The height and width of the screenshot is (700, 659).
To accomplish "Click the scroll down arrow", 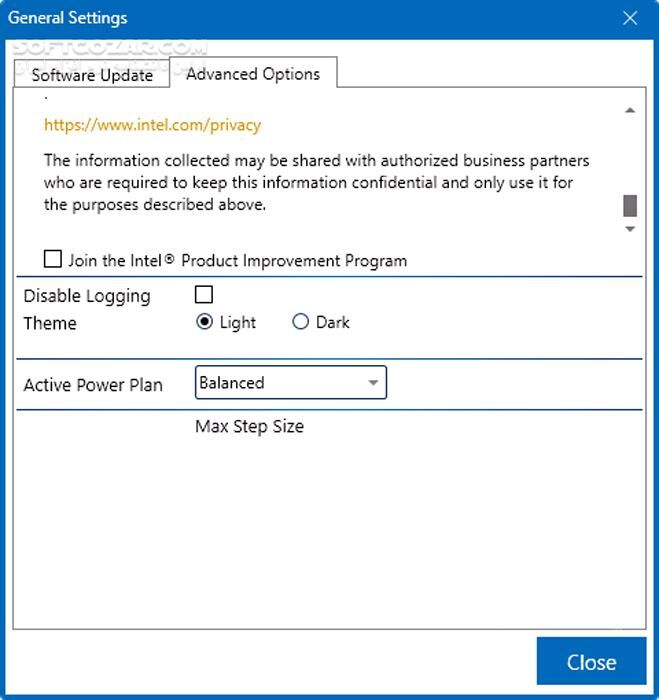I will pos(630,229).
